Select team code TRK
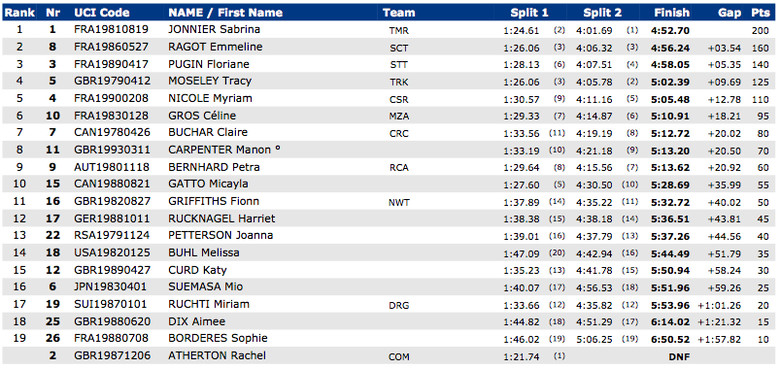This screenshot has height=369, width=780. [x=399, y=83]
